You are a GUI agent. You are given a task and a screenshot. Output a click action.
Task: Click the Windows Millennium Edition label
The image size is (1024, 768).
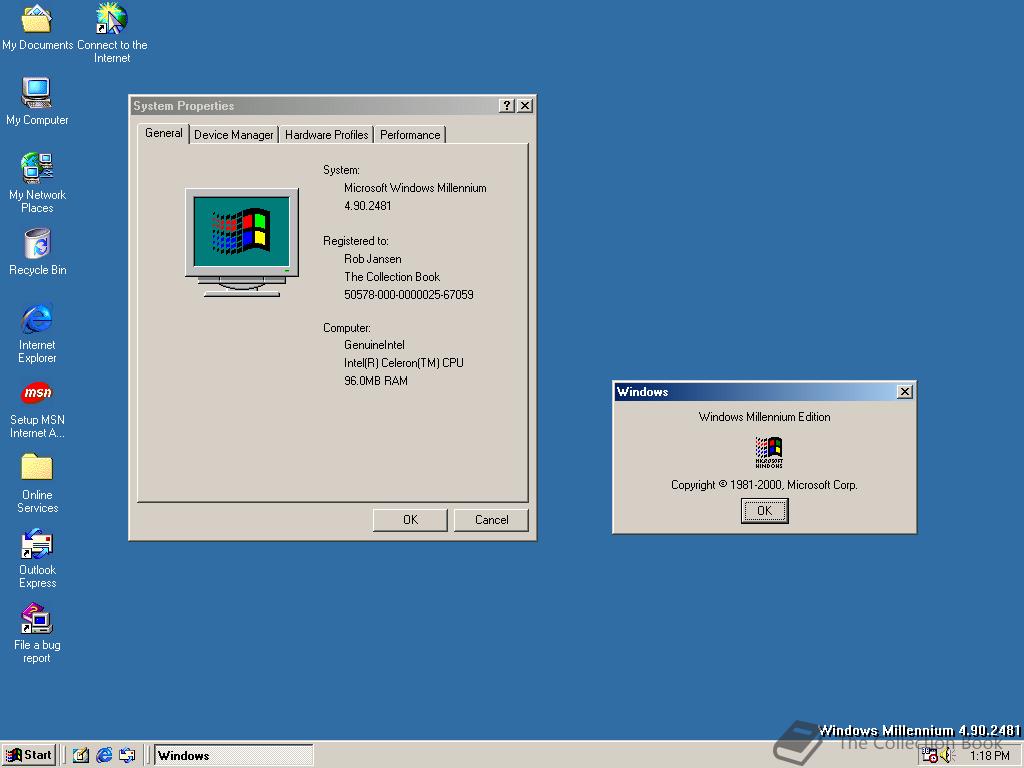(x=764, y=417)
